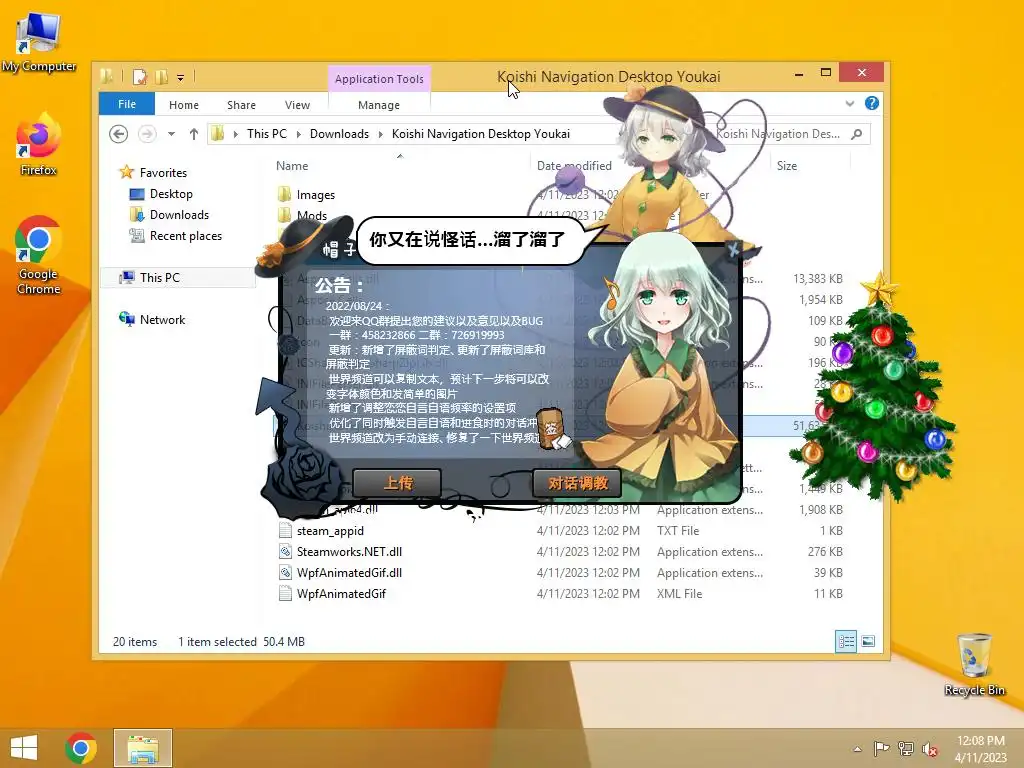Open the Manage tab under Application Tools

[x=379, y=105]
